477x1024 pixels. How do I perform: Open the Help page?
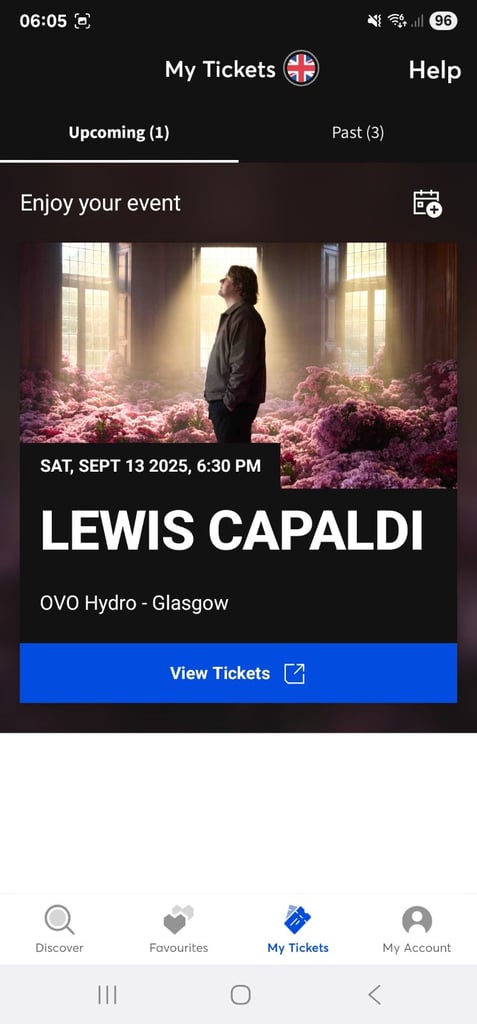pyautogui.click(x=435, y=70)
